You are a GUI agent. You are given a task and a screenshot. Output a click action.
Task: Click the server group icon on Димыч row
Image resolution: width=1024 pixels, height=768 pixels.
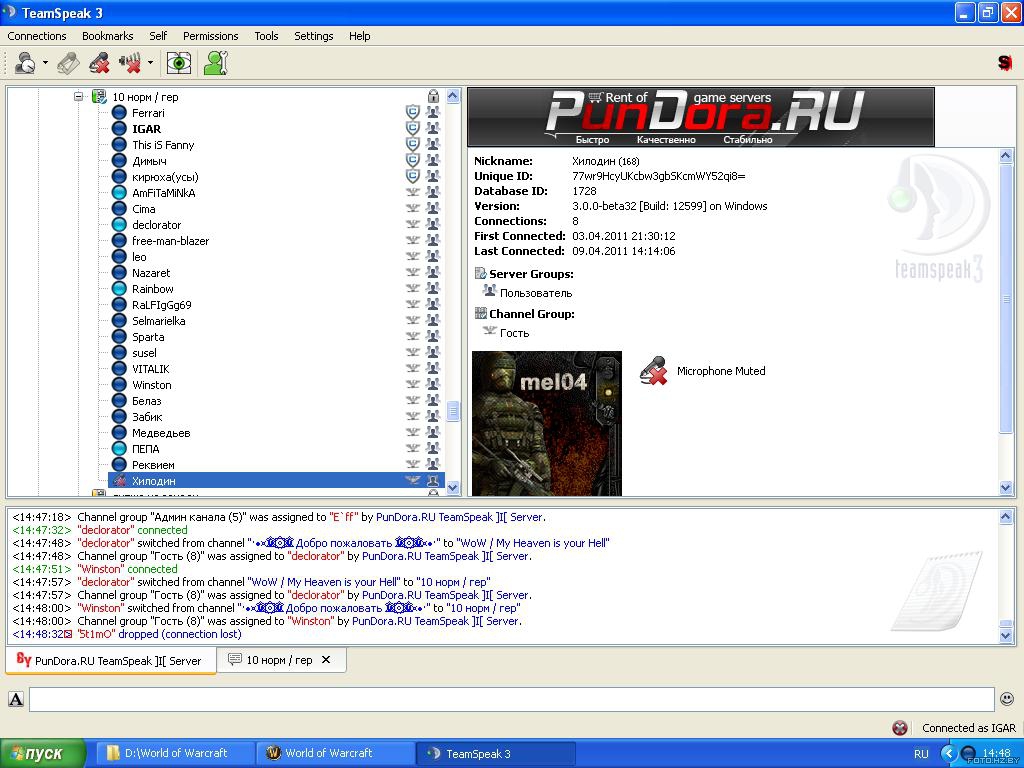tap(432, 160)
